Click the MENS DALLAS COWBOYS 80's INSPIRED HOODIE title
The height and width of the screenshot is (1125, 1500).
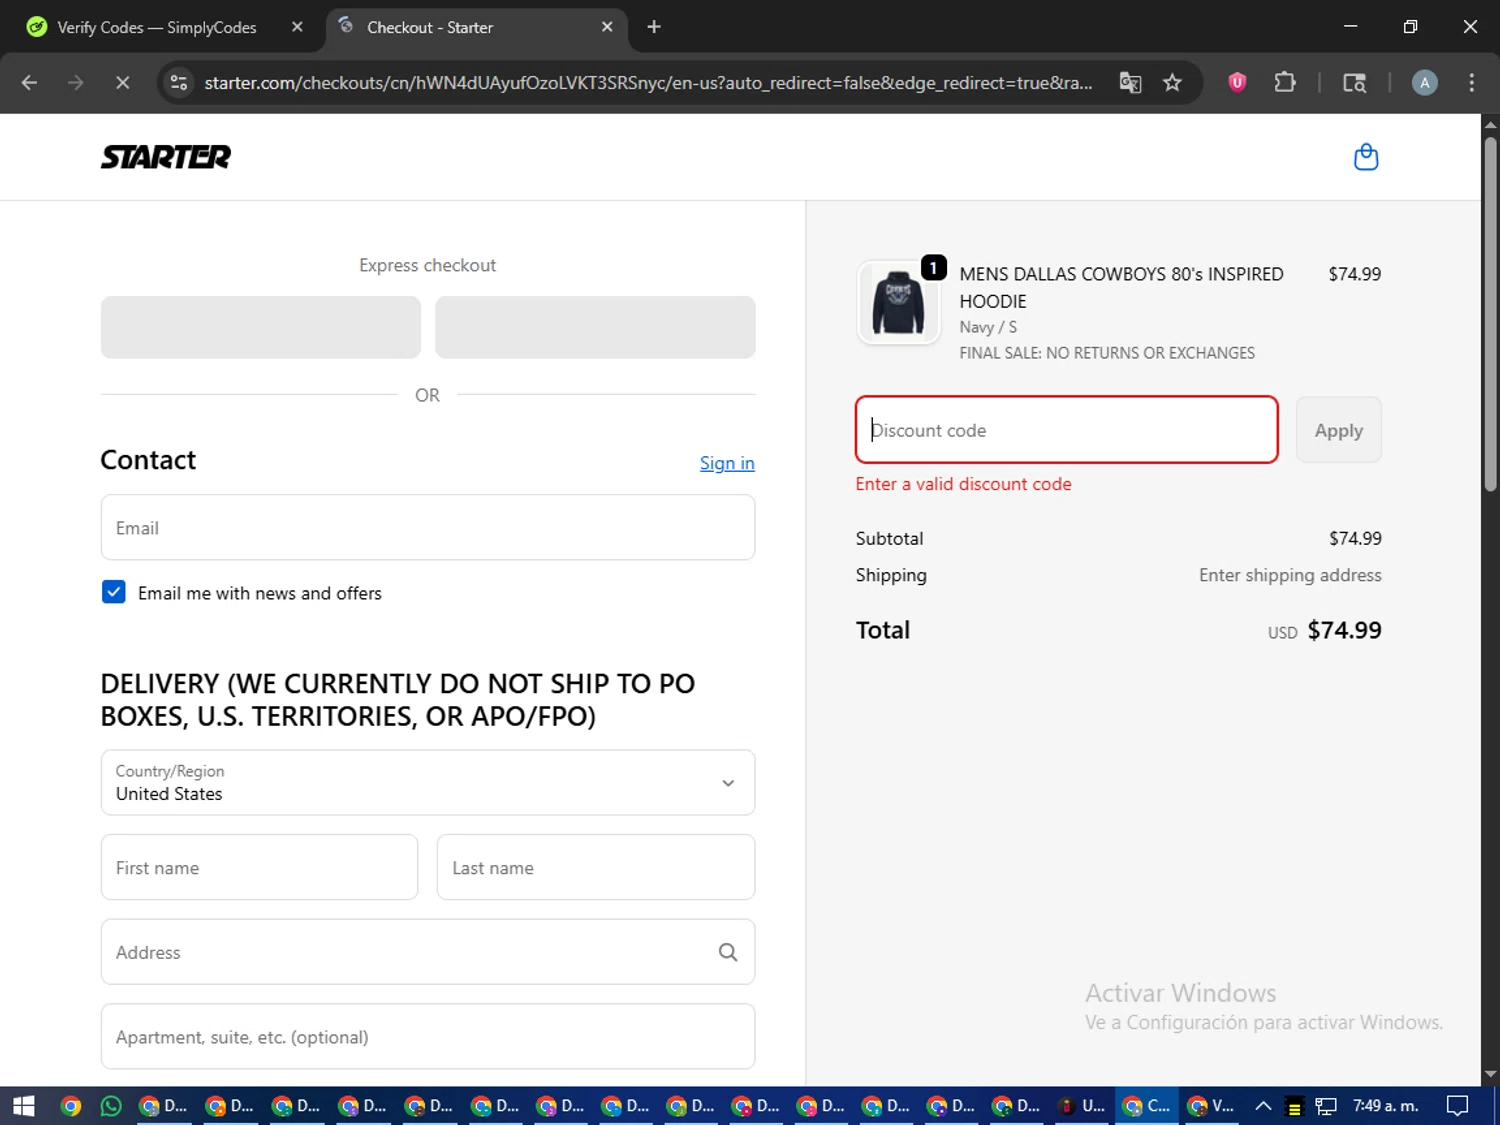click(1121, 287)
